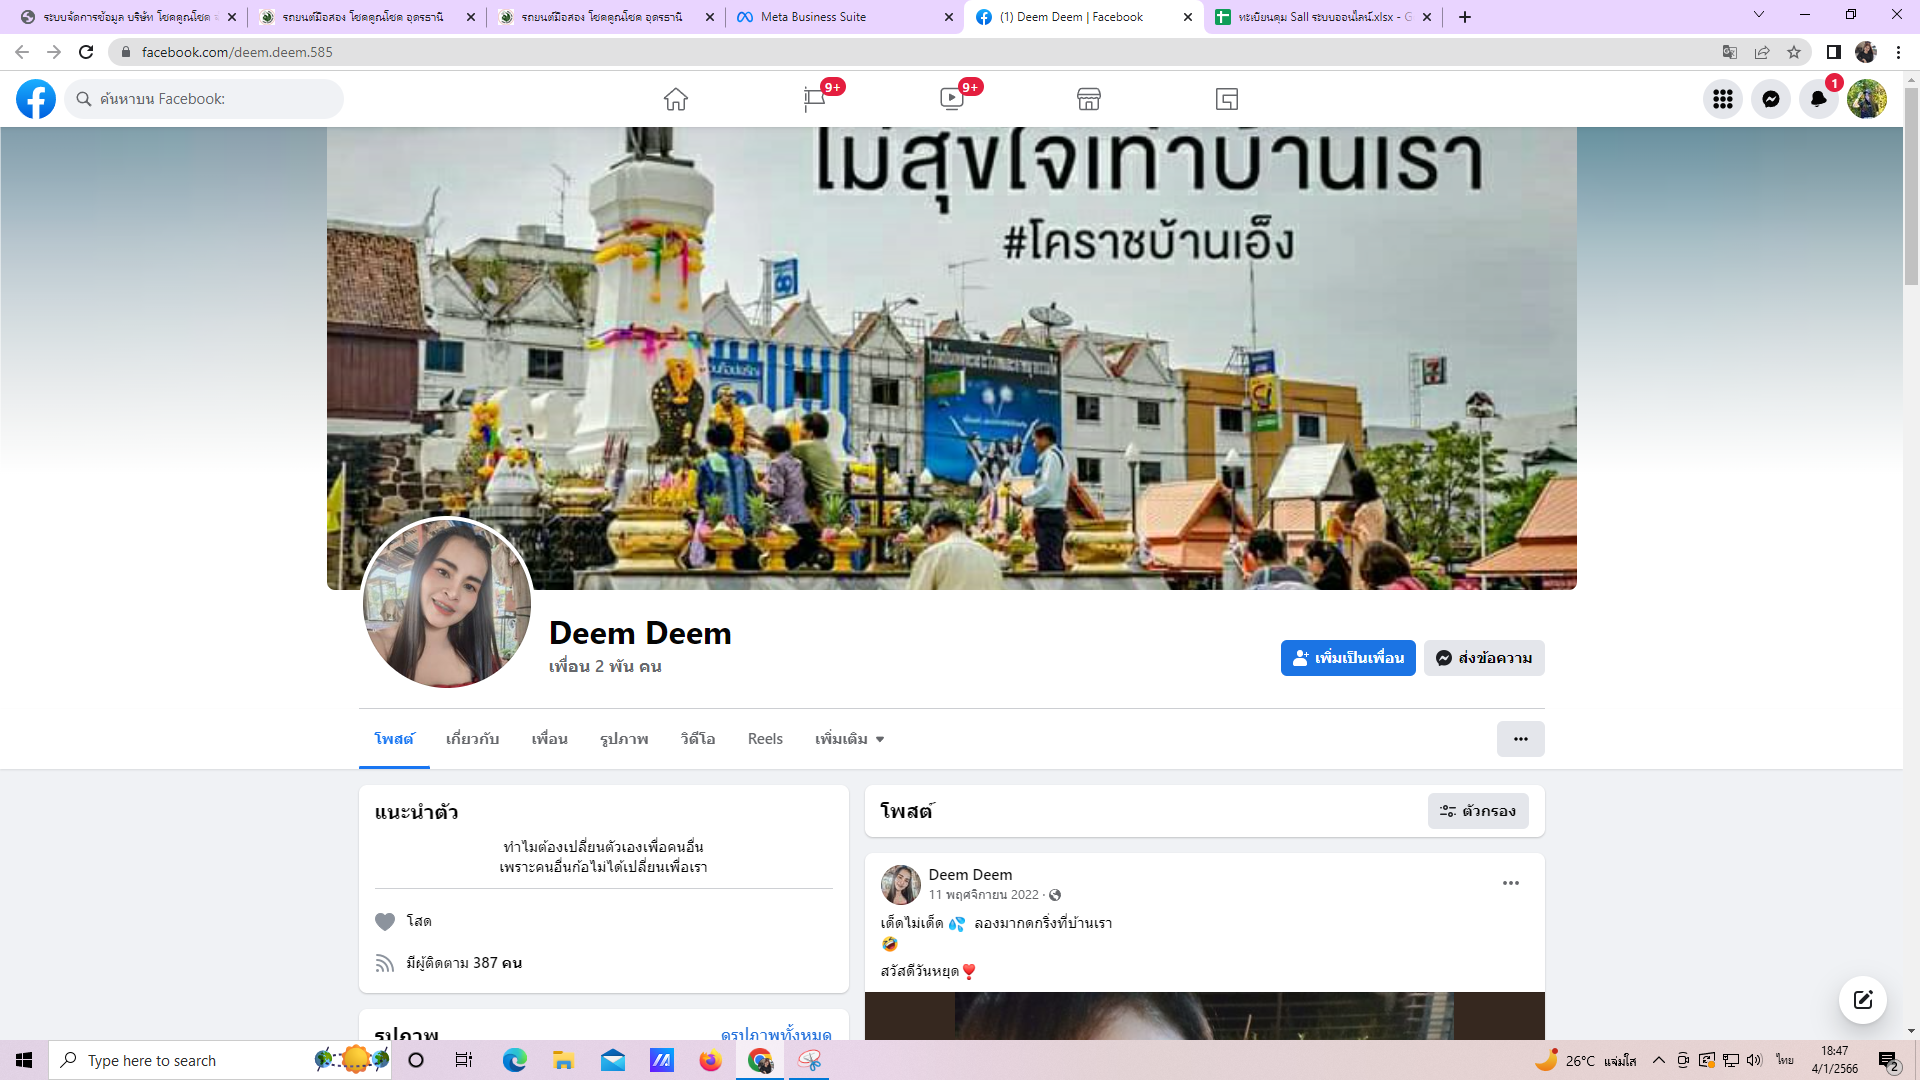Viewport: 1920px width, 1080px height.
Task: Open three-dot menu on Deem Deem post
Action: [x=1511, y=883]
